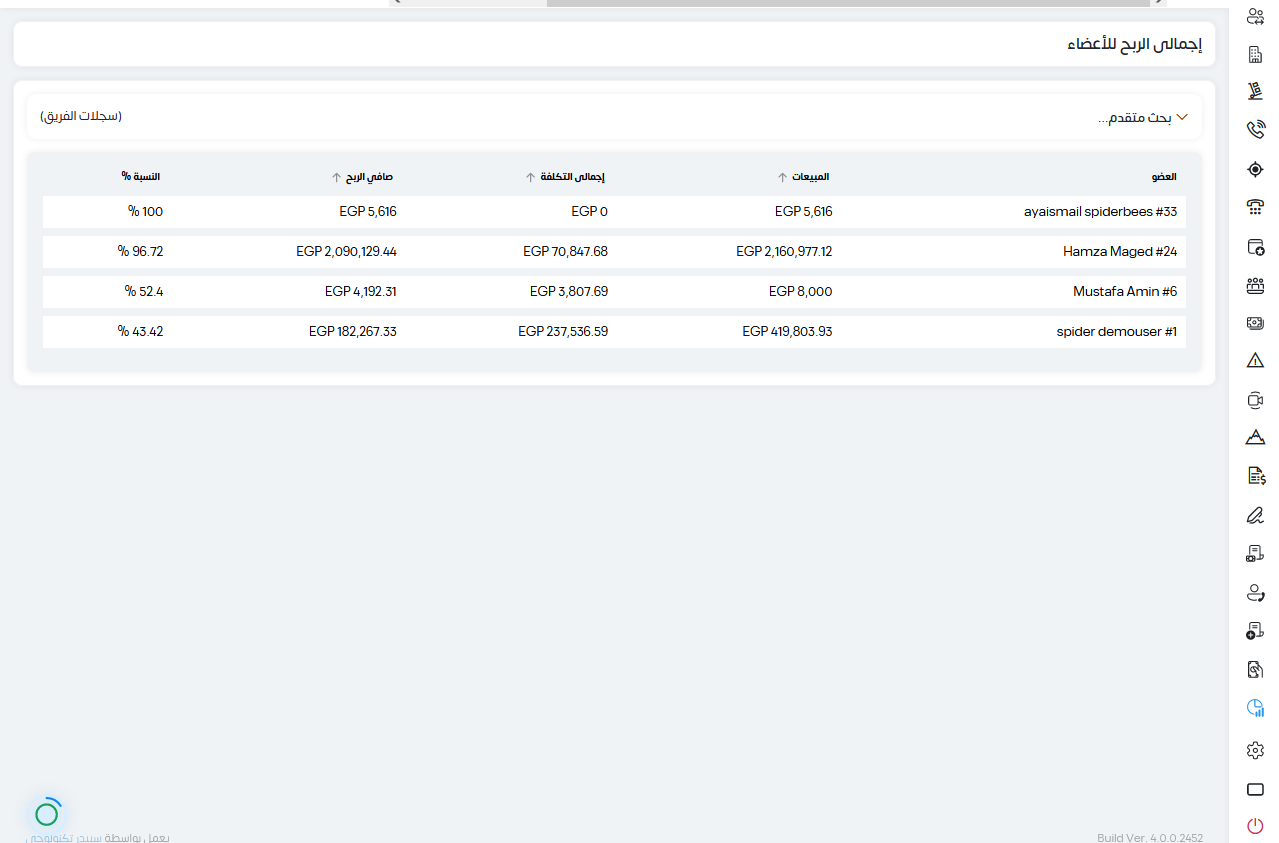Open the user with handset icon
1279x843 pixels.
coord(1255,593)
